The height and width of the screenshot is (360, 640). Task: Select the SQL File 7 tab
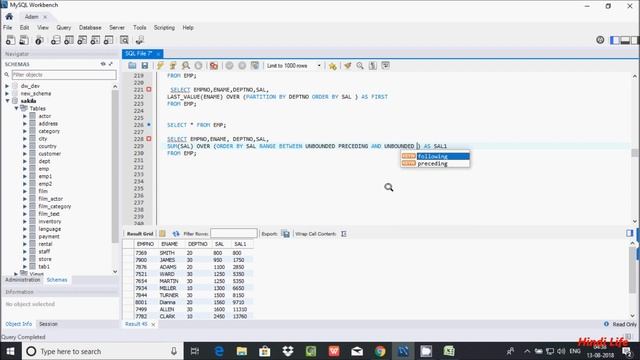click(x=139, y=53)
